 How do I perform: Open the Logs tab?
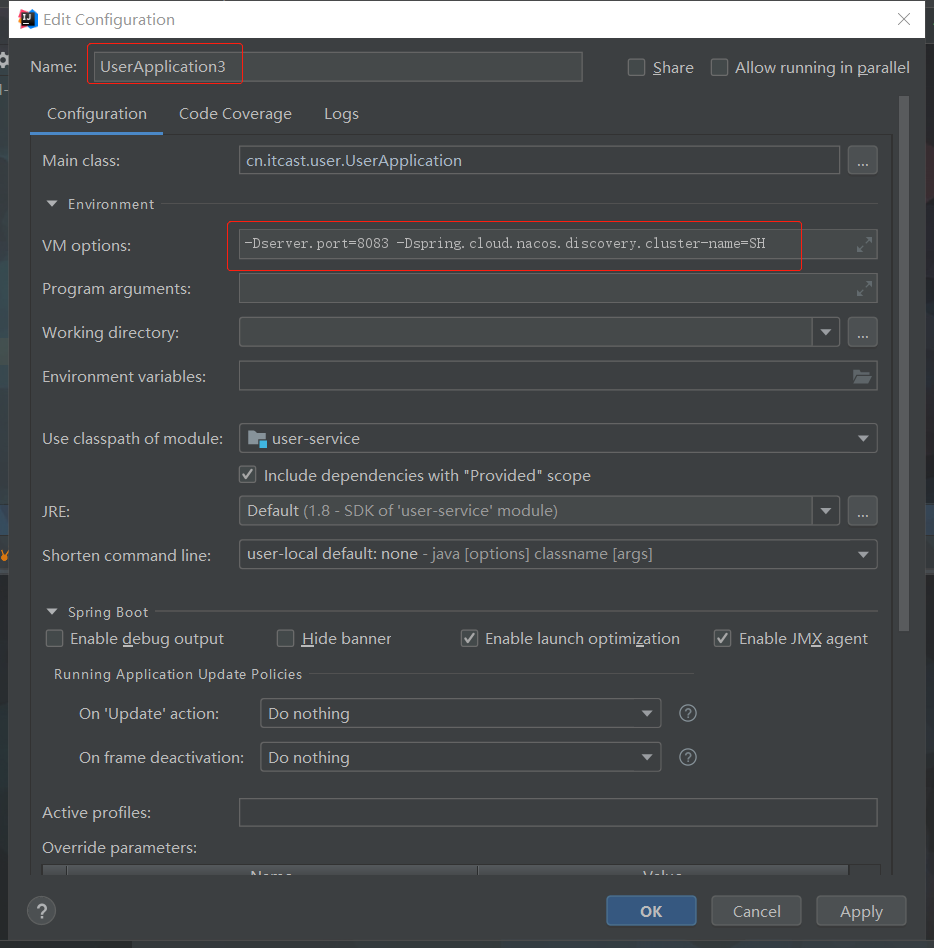coord(341,114)
